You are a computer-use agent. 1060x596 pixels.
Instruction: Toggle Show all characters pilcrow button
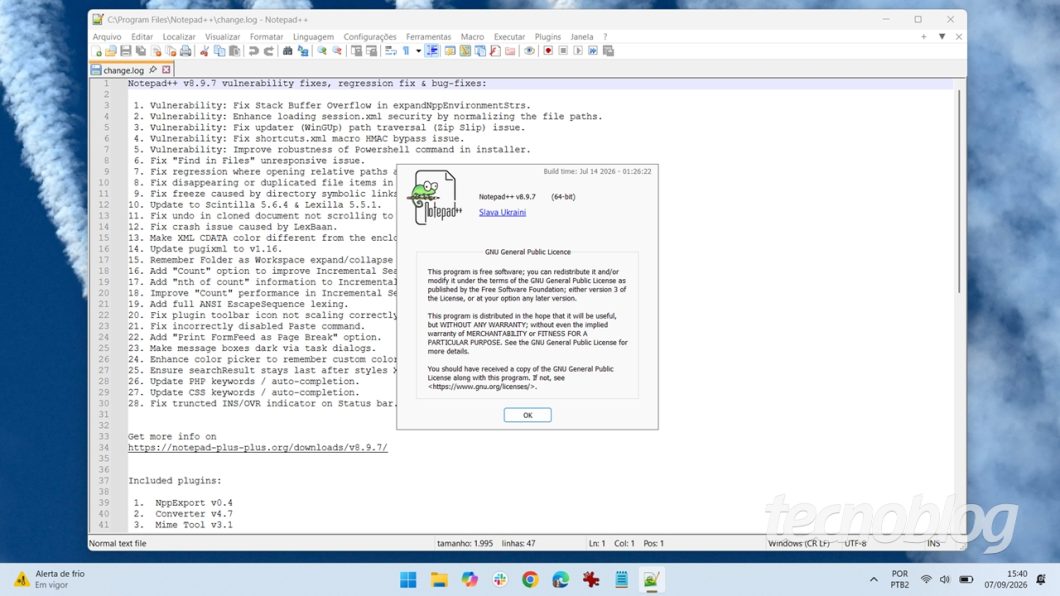pos(406,51)
